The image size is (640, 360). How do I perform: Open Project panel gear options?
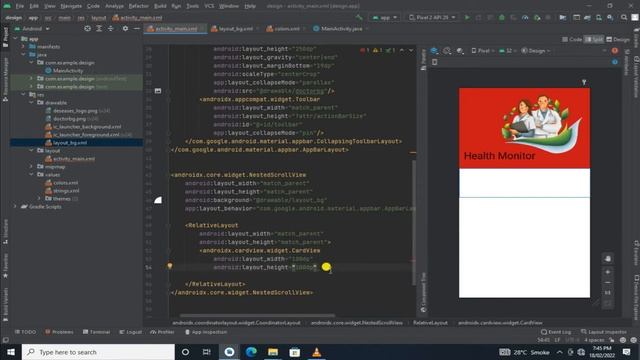pos(125,29)
